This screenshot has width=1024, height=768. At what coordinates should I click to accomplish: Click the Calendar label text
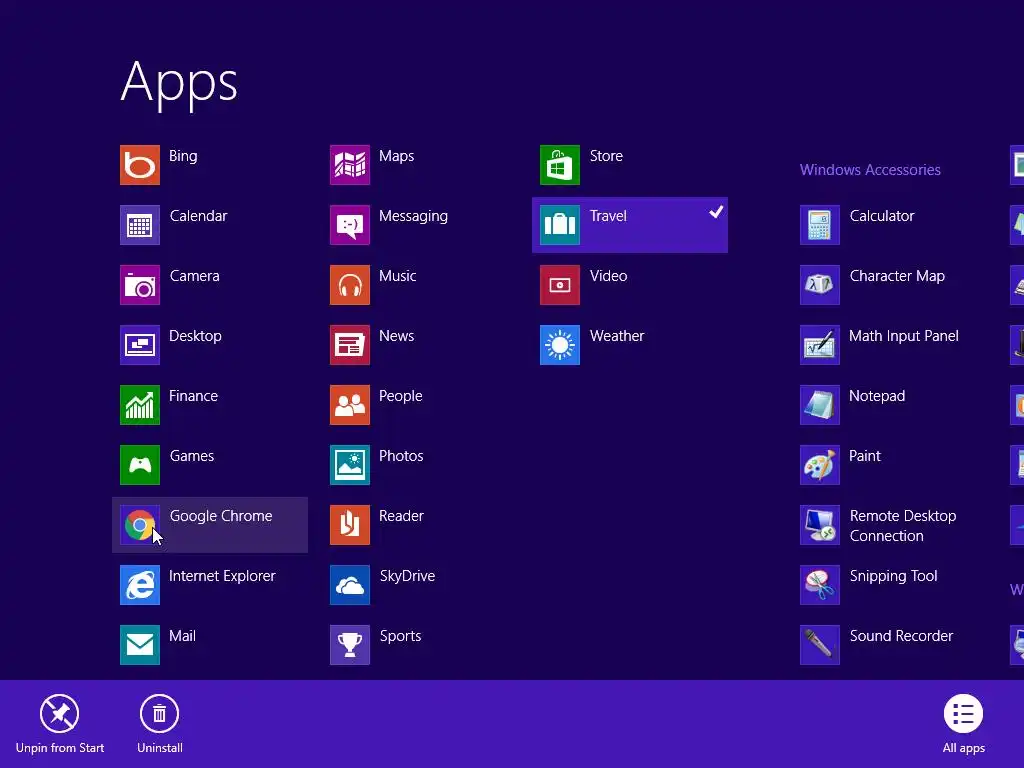pyautogui.click(x=199, y=216)
